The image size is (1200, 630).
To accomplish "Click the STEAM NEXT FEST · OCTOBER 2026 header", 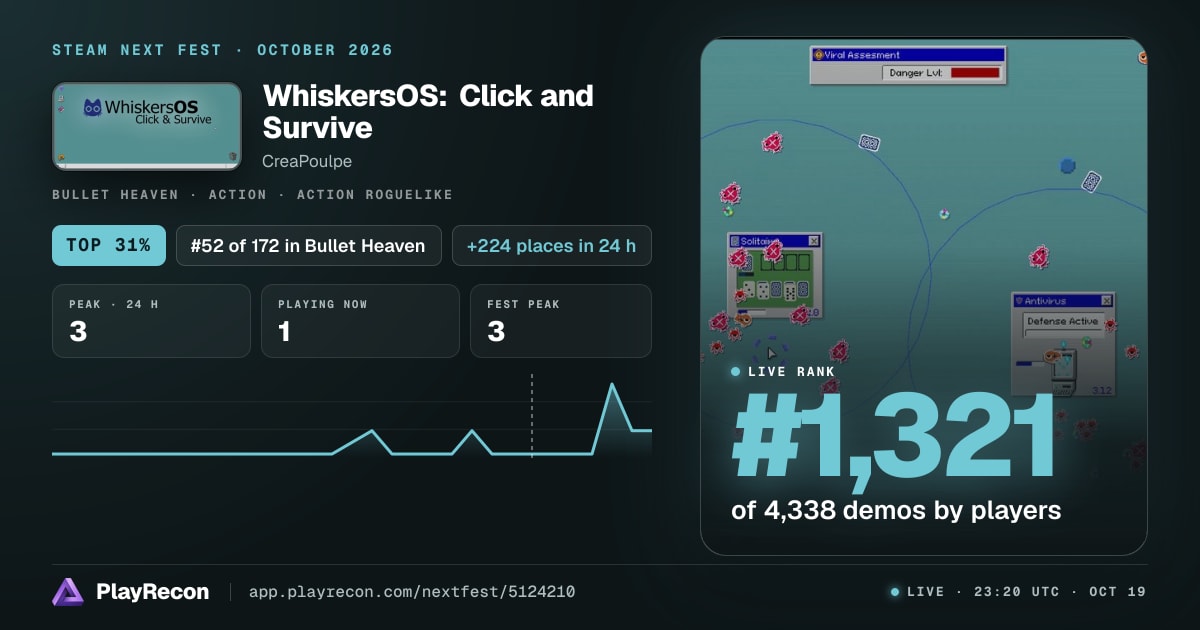I will [222, 50].
